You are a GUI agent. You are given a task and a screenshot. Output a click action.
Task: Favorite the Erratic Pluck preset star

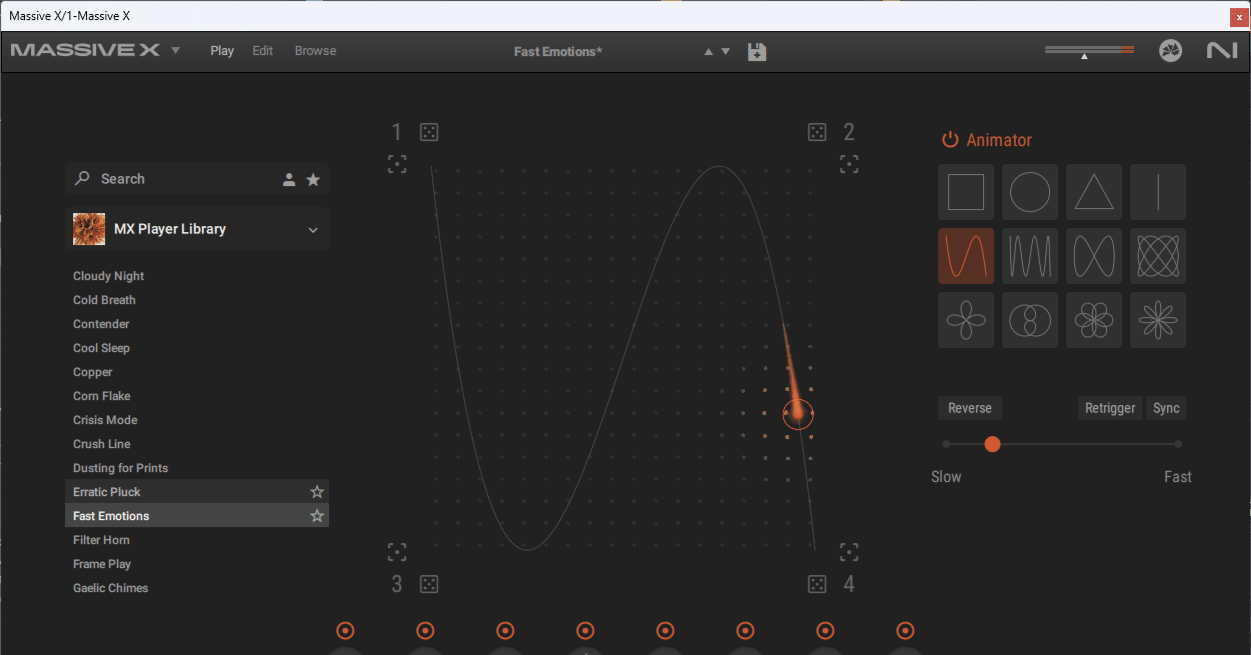click(317, 492)
